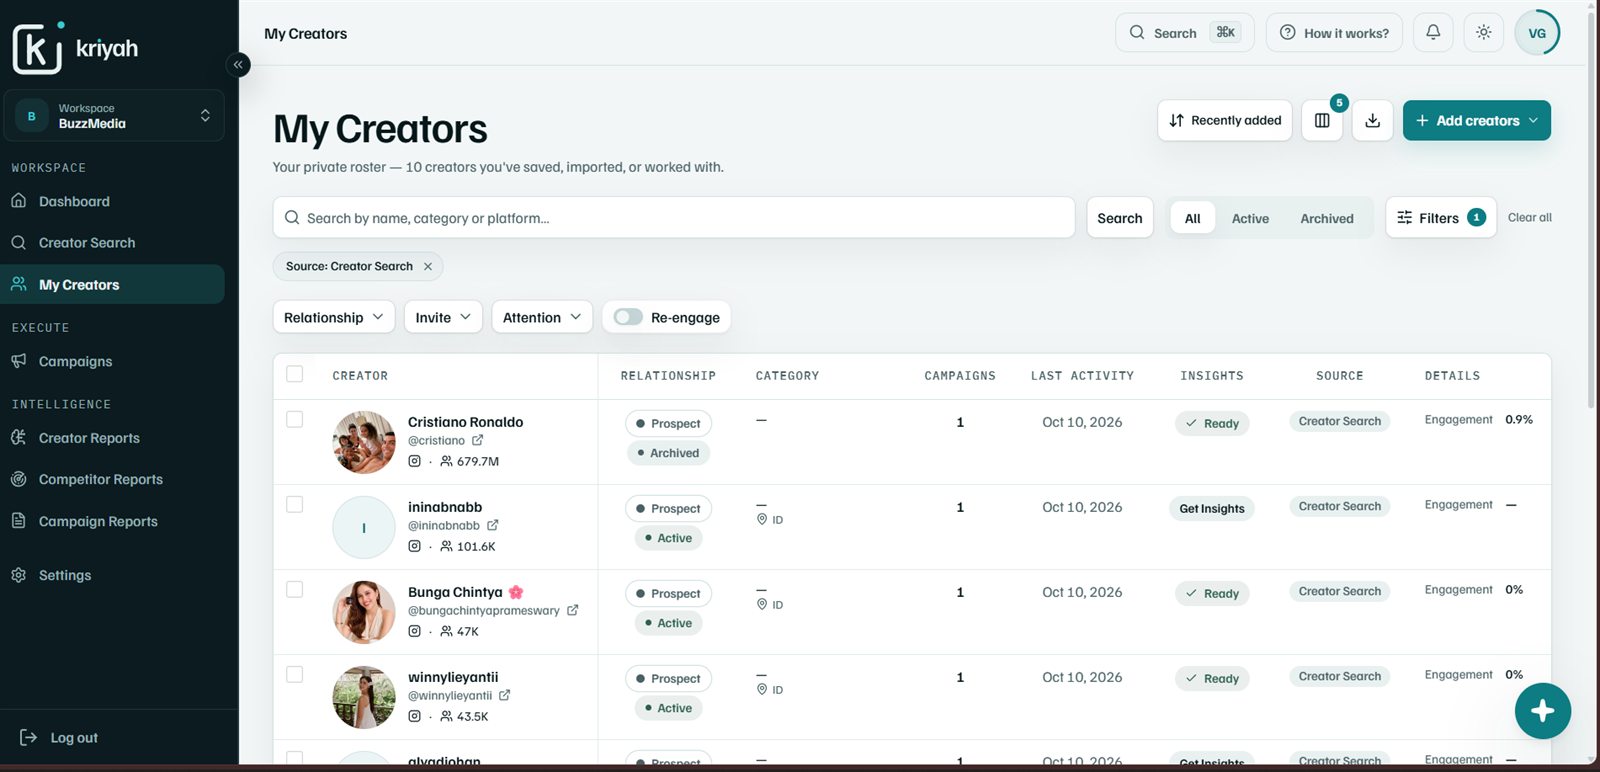Switch to the Active tab
Image resolution: width=1600 pixels, height=772 pixels.
1250,218
